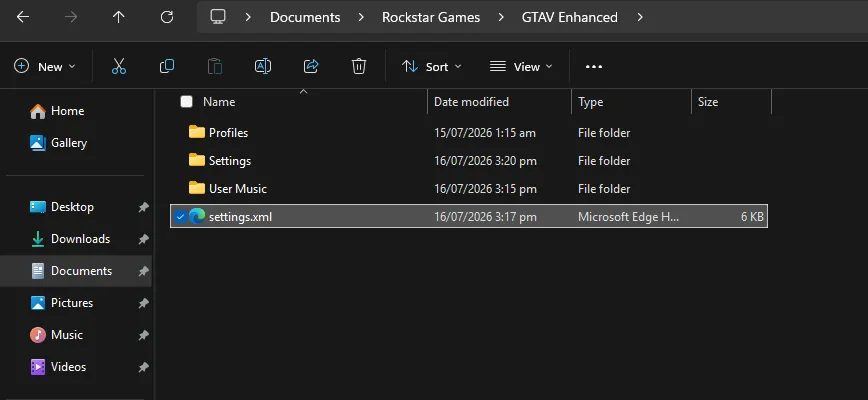The image size is (868, 400).
Task: Expand chevron after Rockstar Games breadcrumb
Action: [x=501, y=17]
